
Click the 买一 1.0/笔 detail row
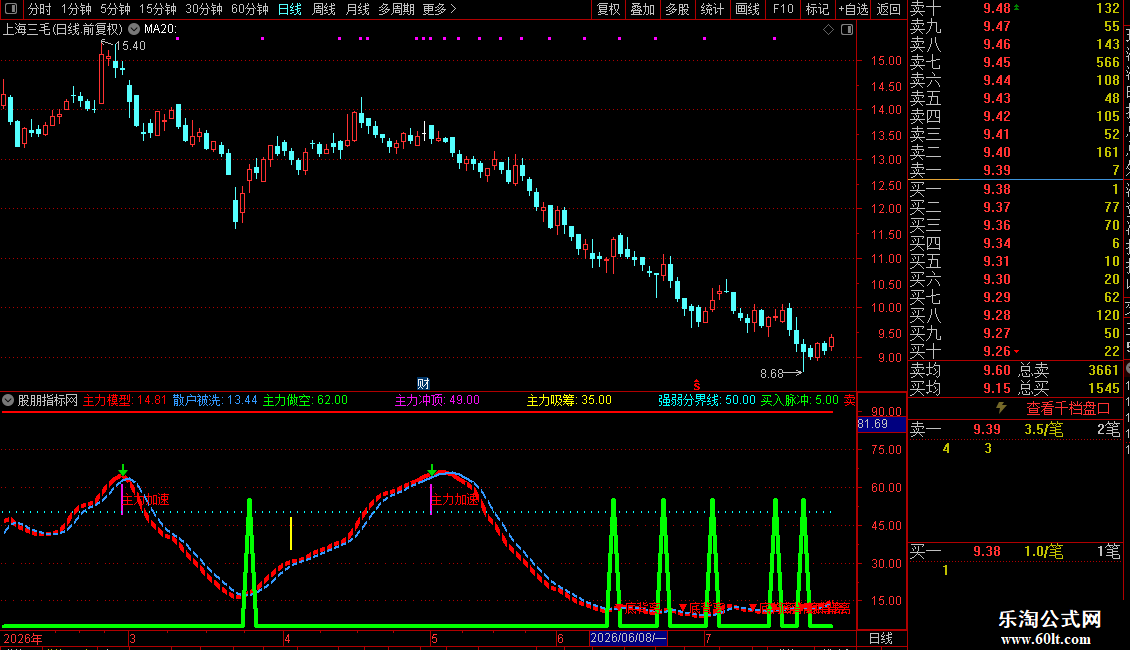[x=1015, y=552]
